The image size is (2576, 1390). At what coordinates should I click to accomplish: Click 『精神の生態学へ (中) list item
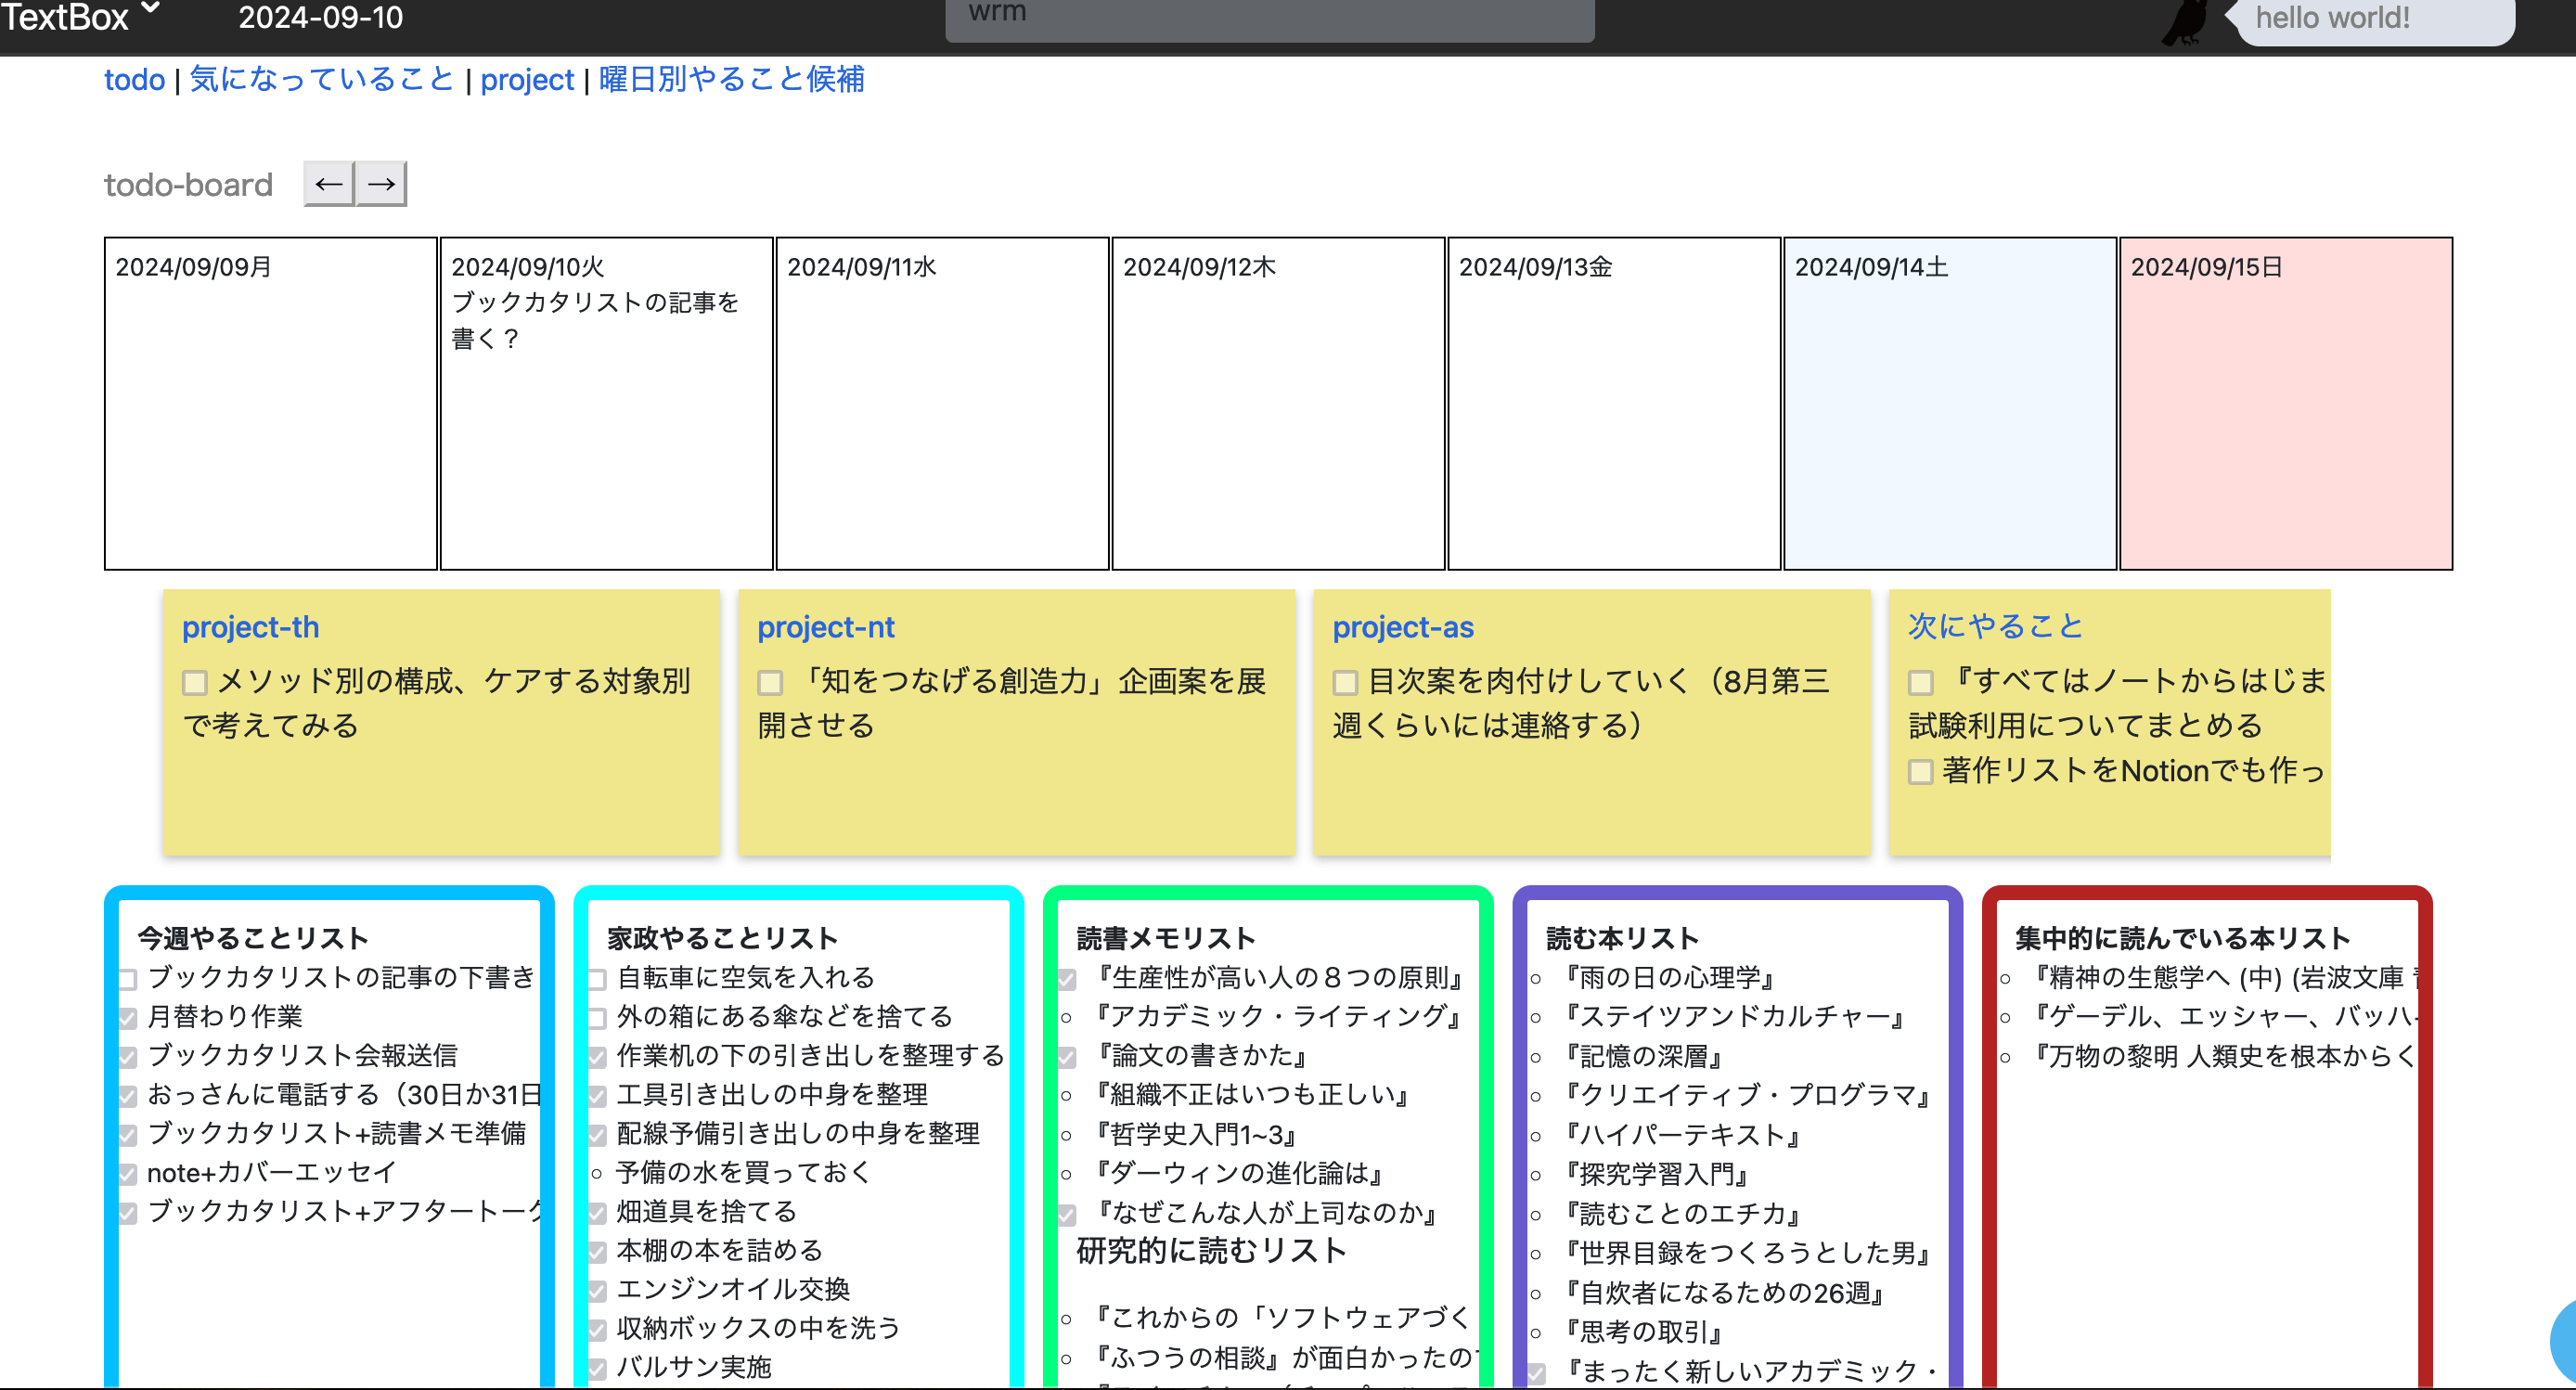(2224, 977)
